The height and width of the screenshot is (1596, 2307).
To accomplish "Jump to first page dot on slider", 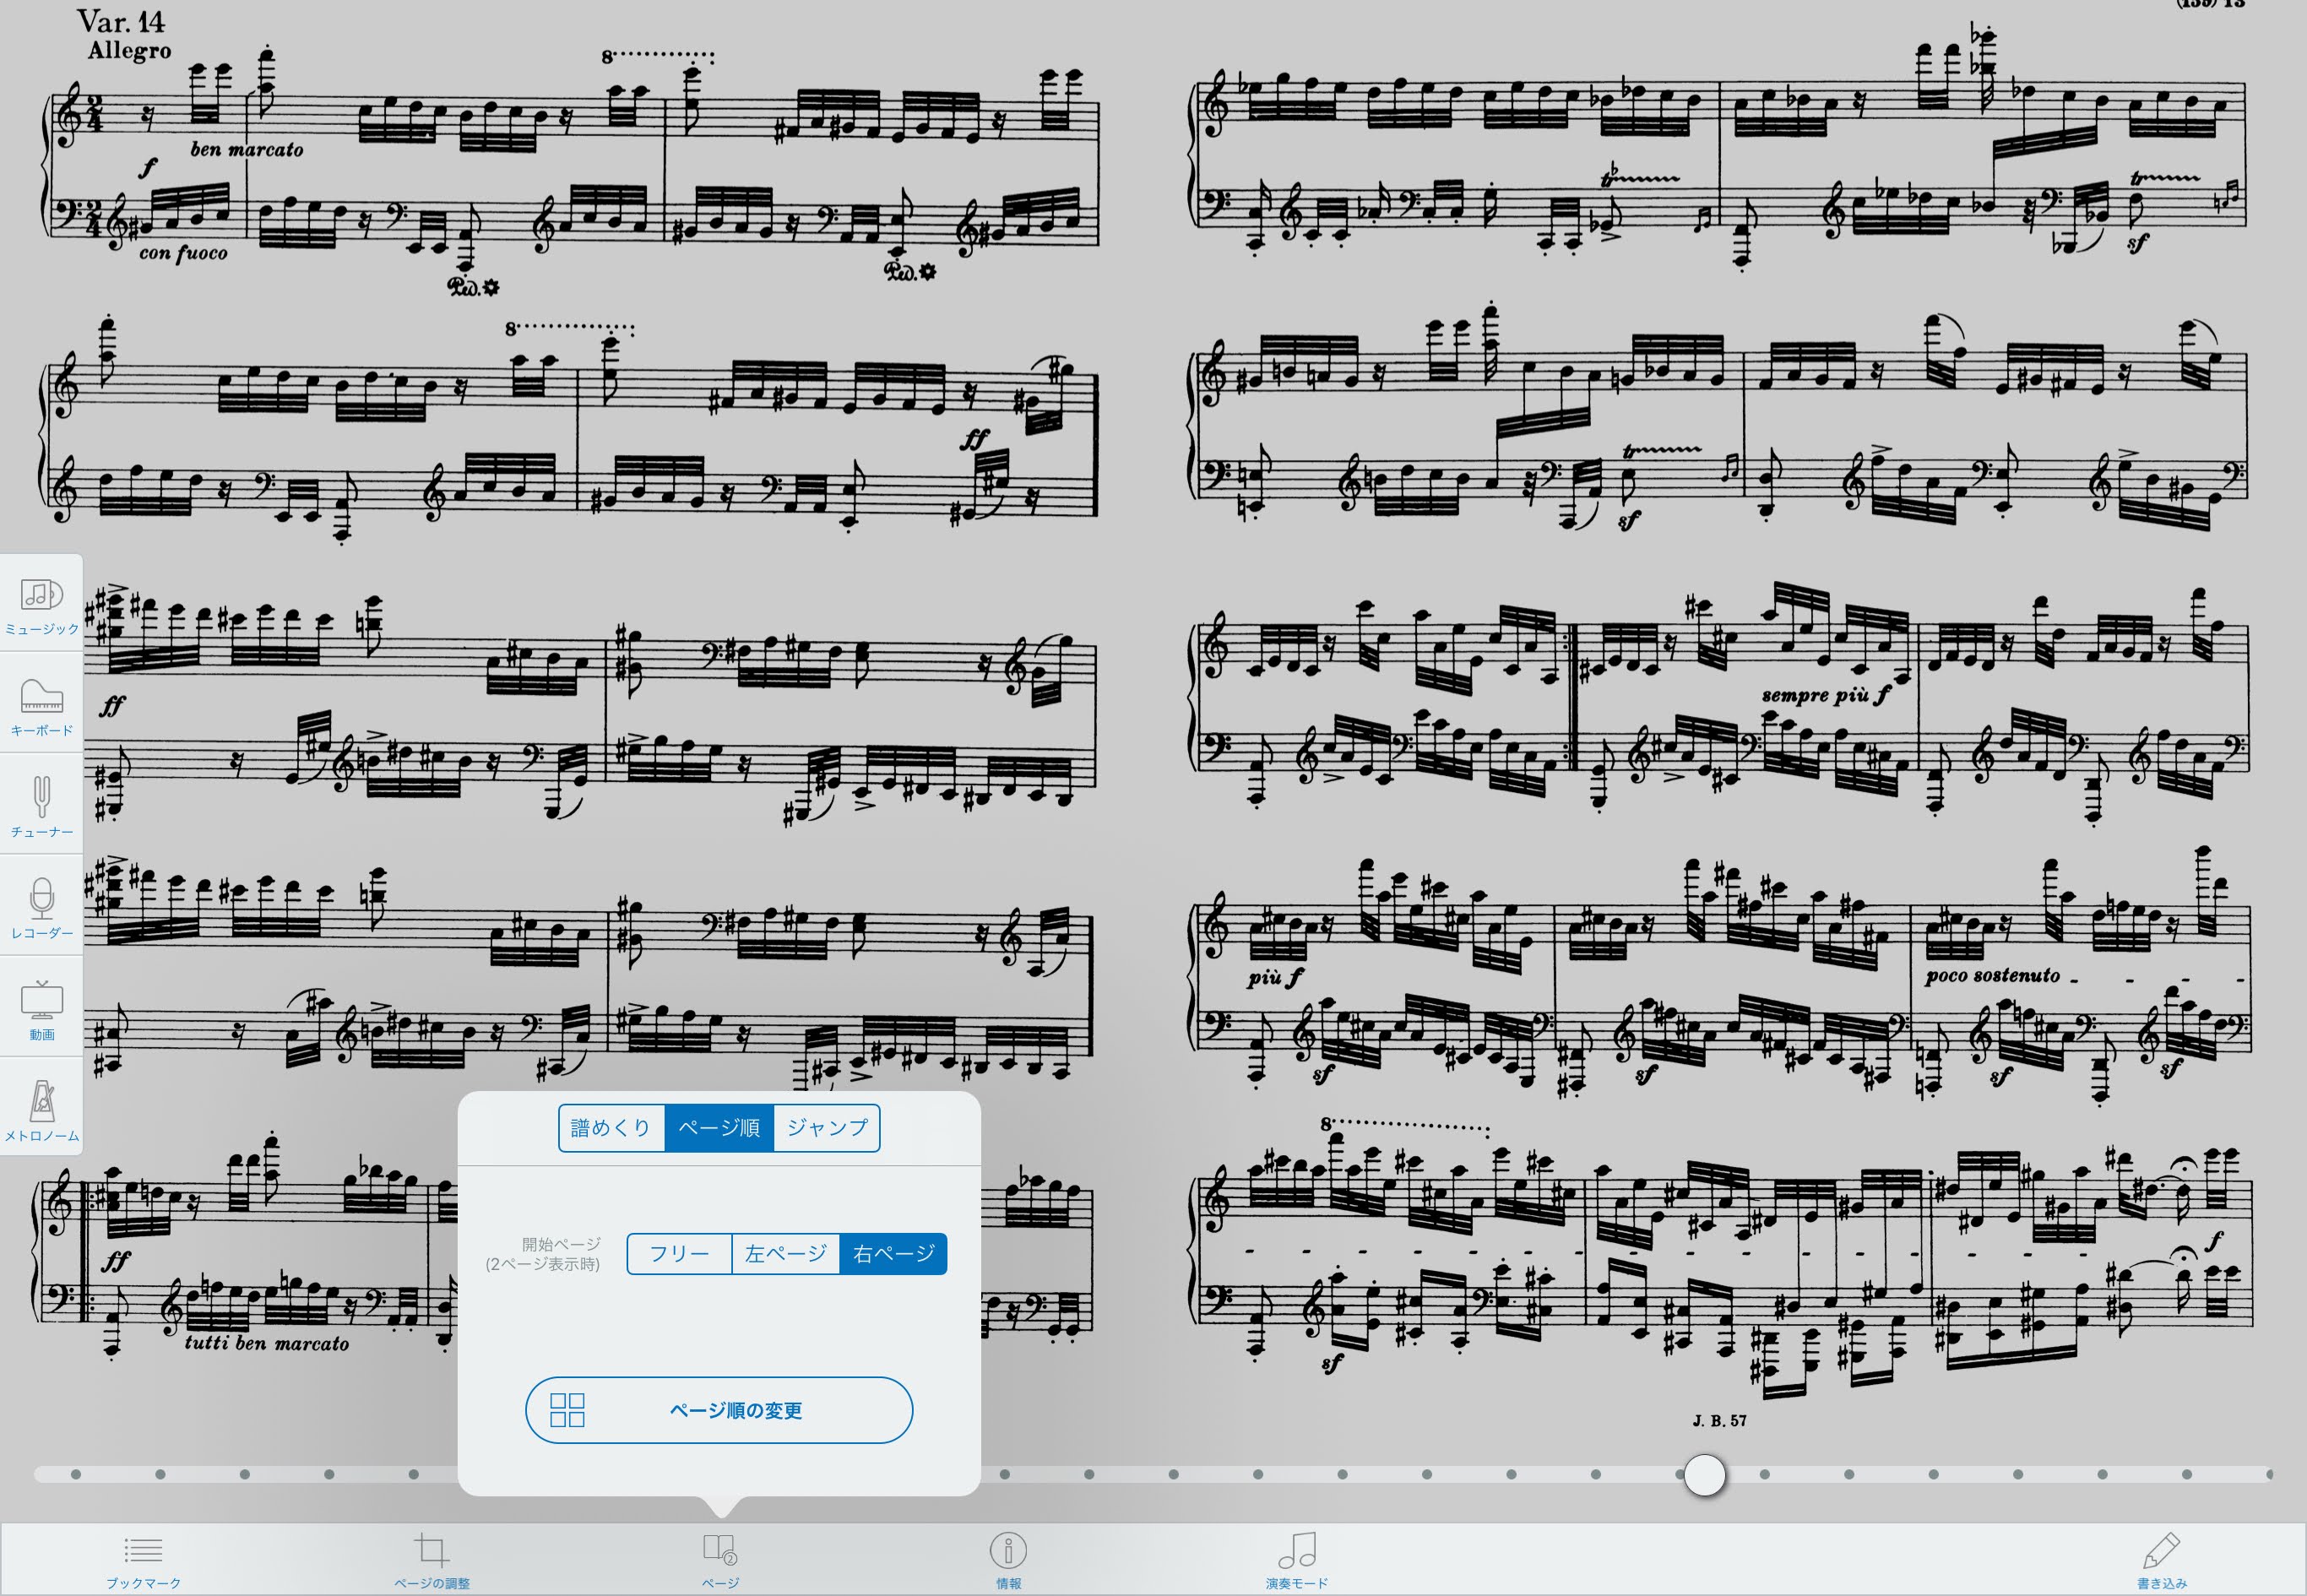I will pos(76,1474).
